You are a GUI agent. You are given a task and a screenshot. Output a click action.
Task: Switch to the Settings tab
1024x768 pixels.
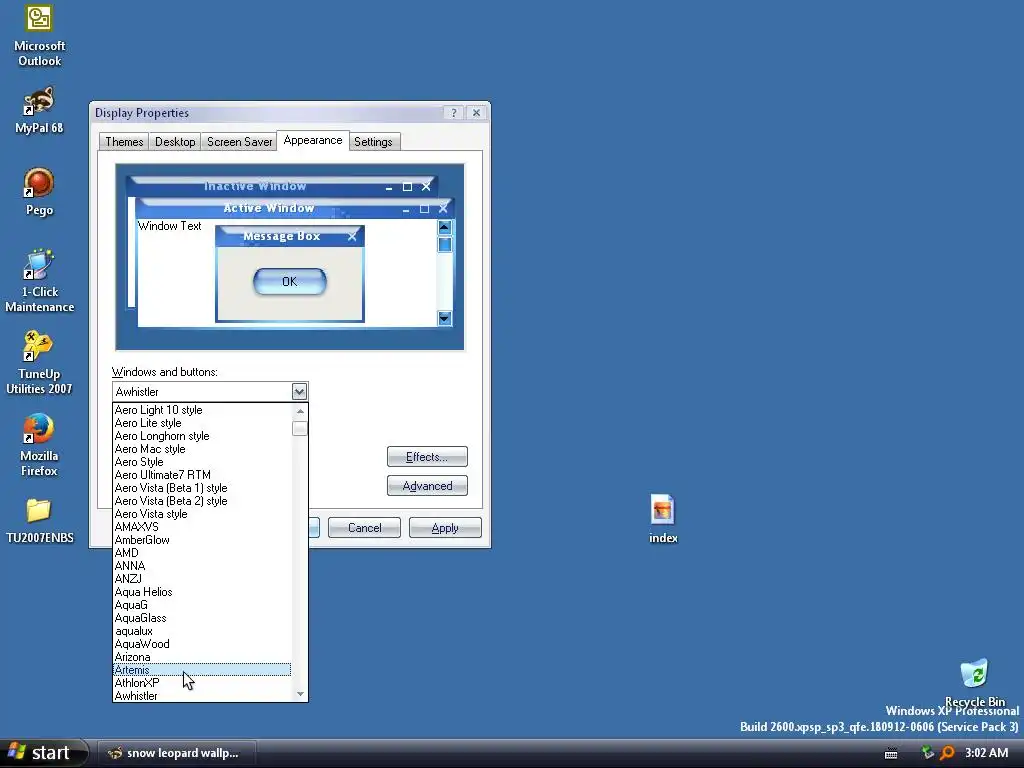(374, 142)
